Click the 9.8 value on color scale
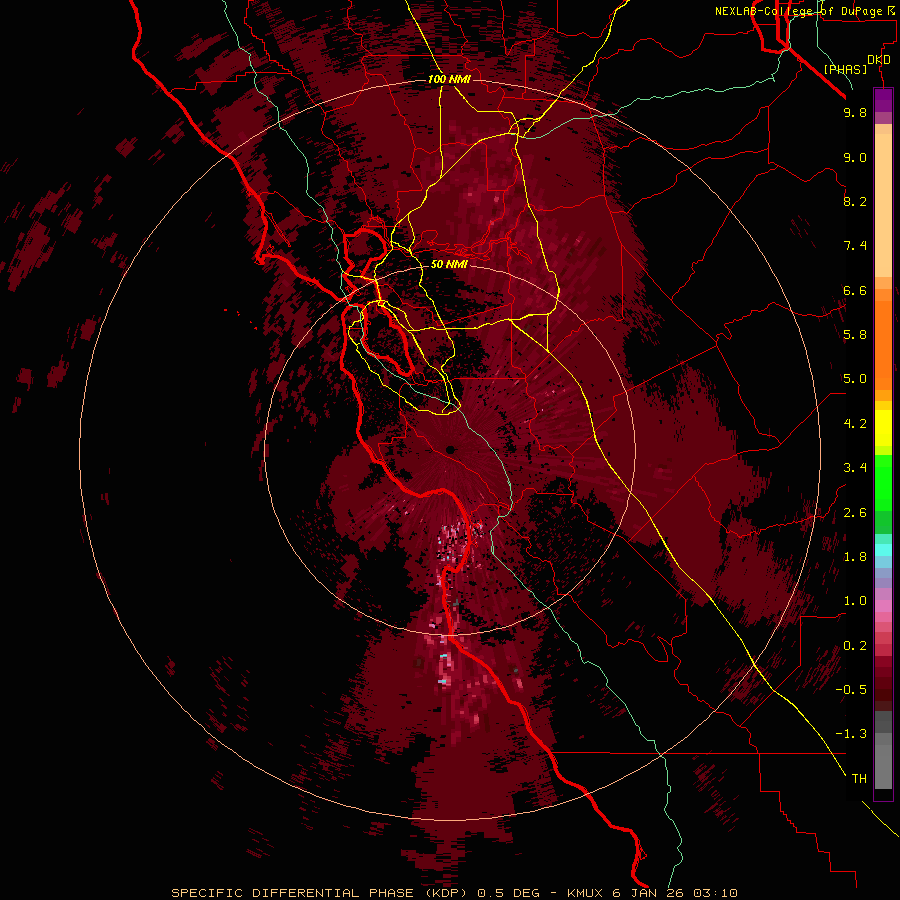The height and width of the screenshot is (900, 900). pos(855,112)
